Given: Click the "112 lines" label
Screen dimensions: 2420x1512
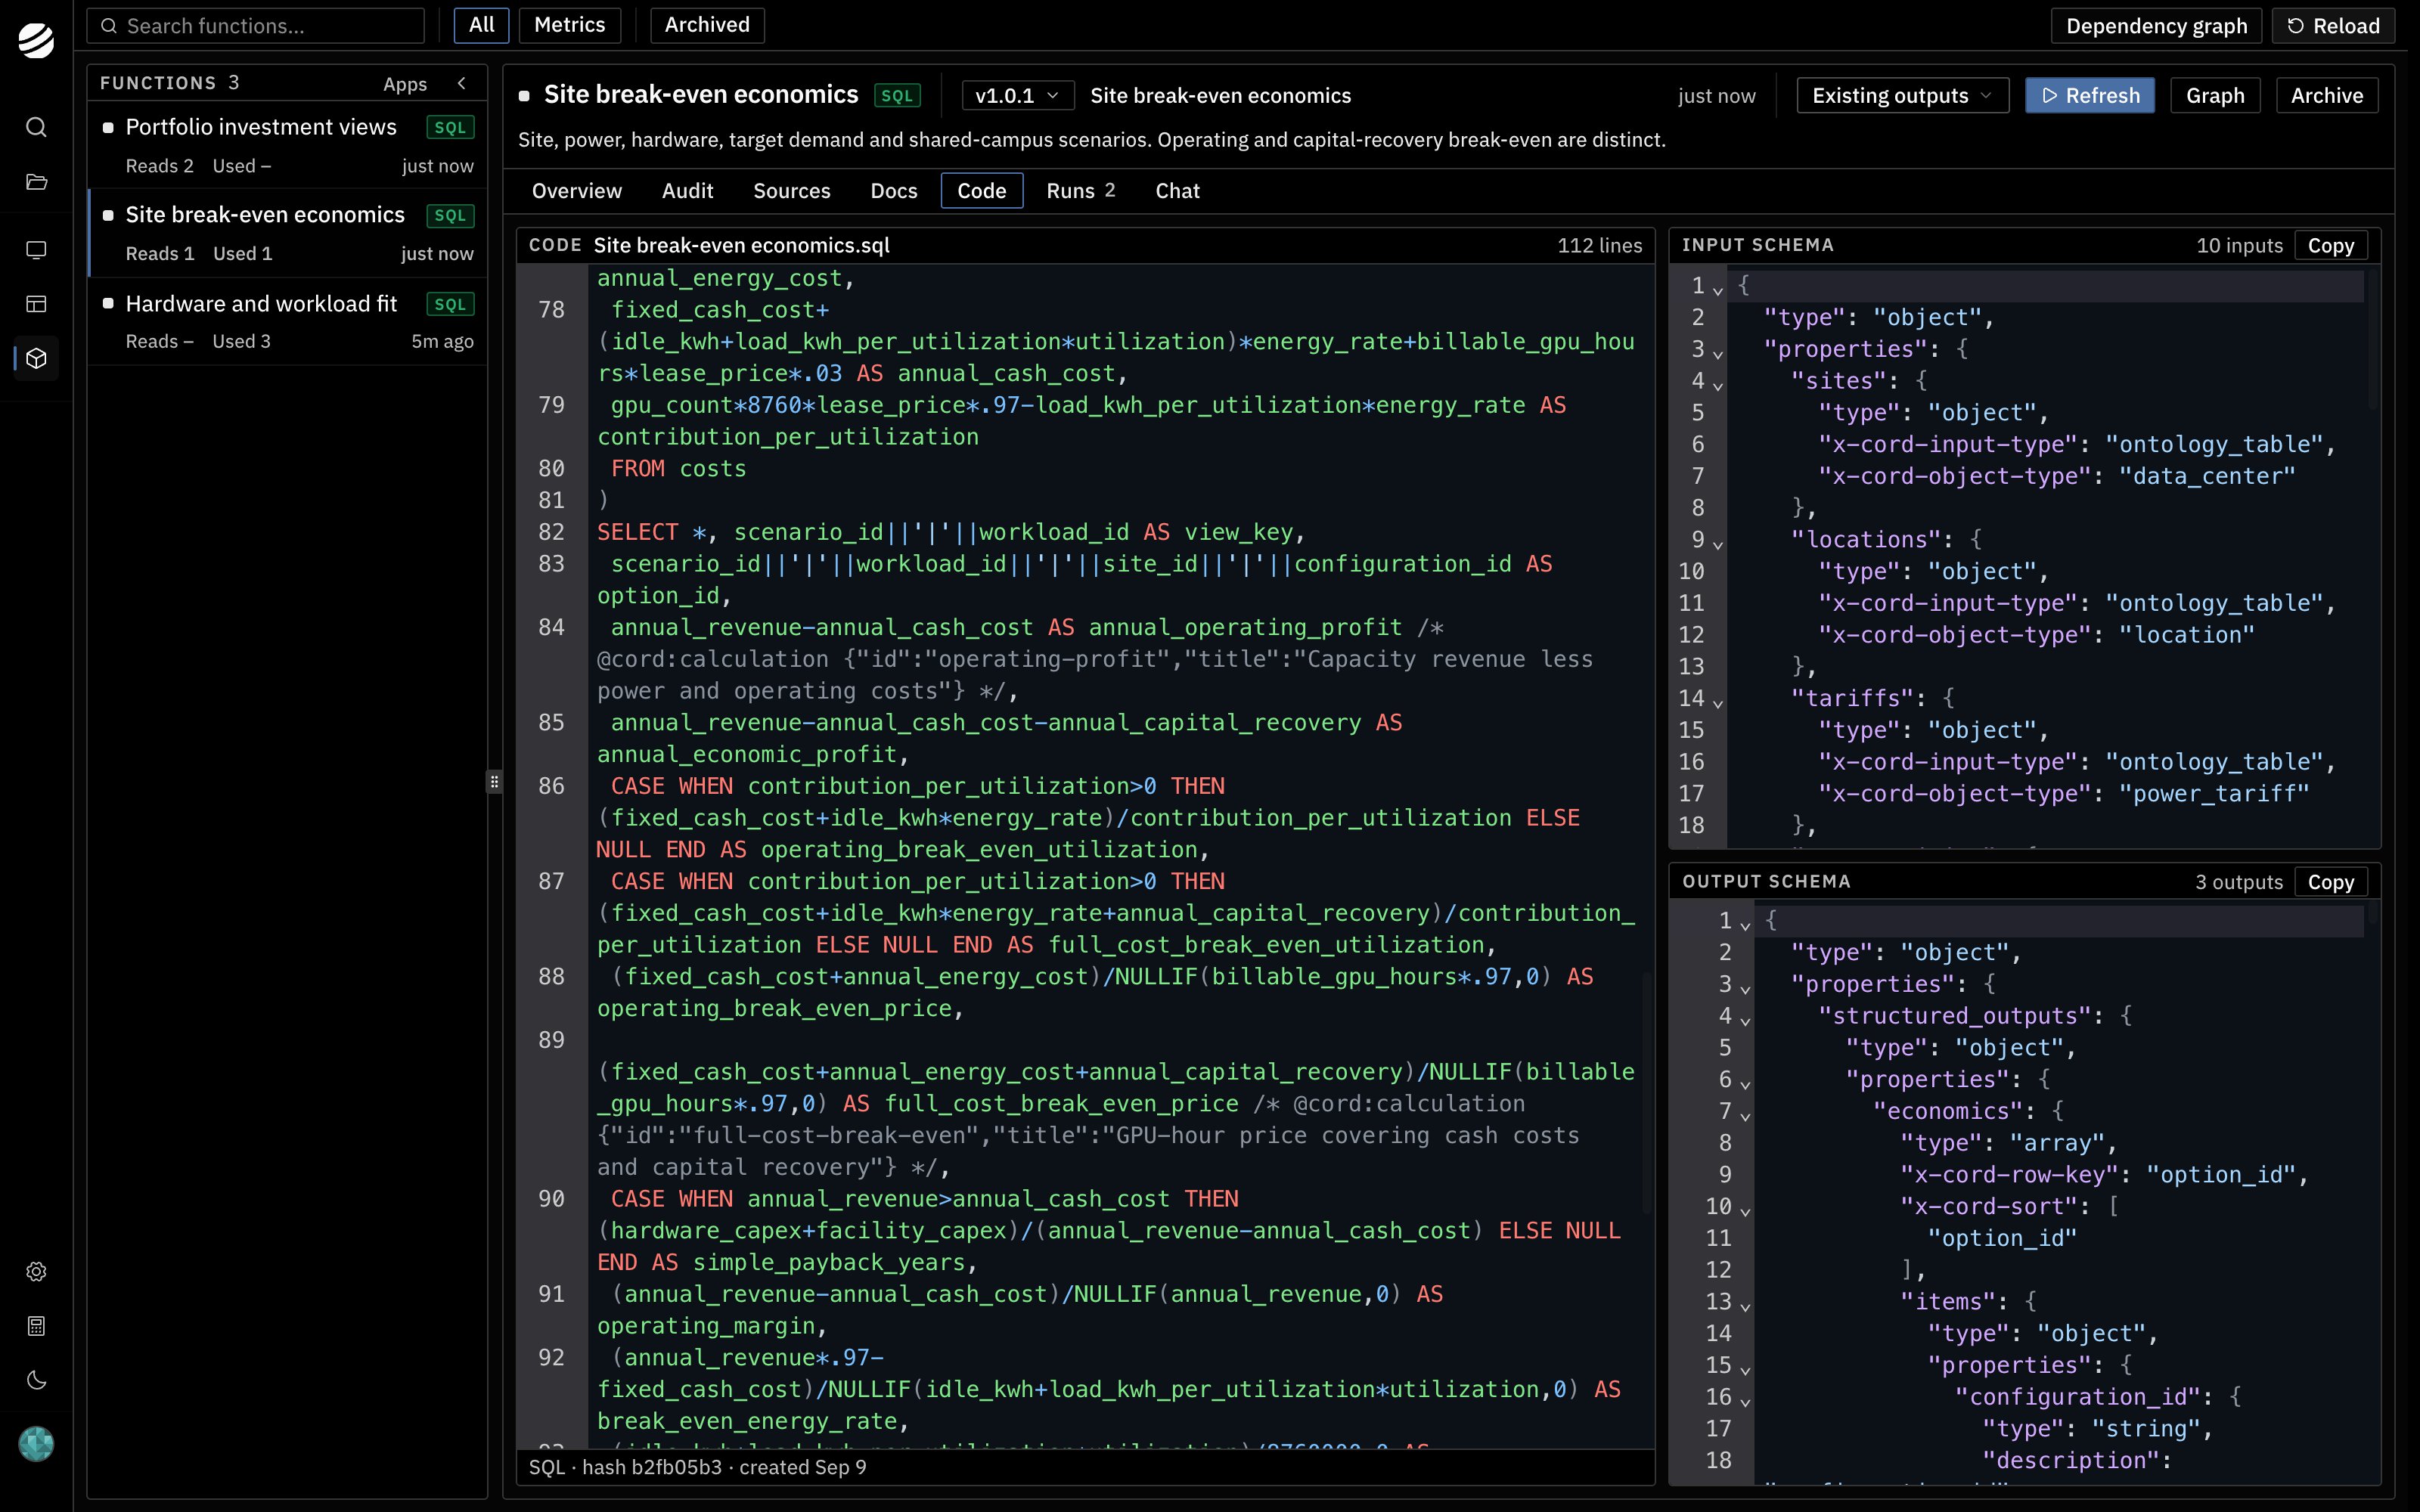Looking at the screenshot, I should tap(1599, 245).
